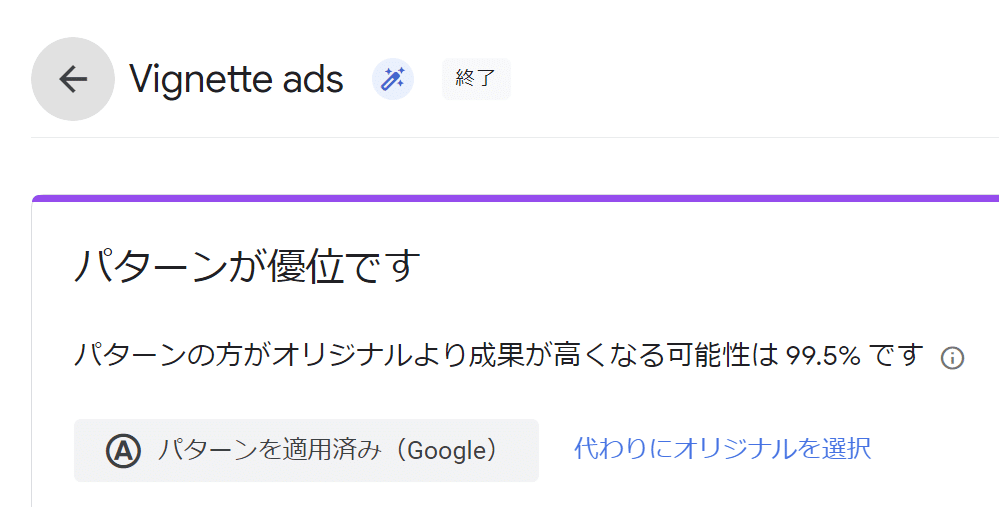The height and width of the screenshot is (507, 999).
Task: Click the light blue circle around the wand
Action: coord(392,79)
